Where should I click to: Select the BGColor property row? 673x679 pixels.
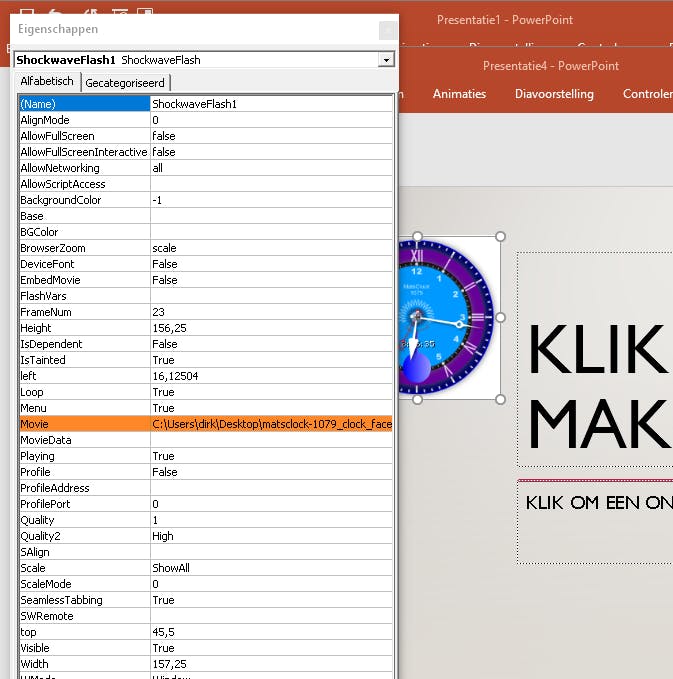tap(206, 232)
